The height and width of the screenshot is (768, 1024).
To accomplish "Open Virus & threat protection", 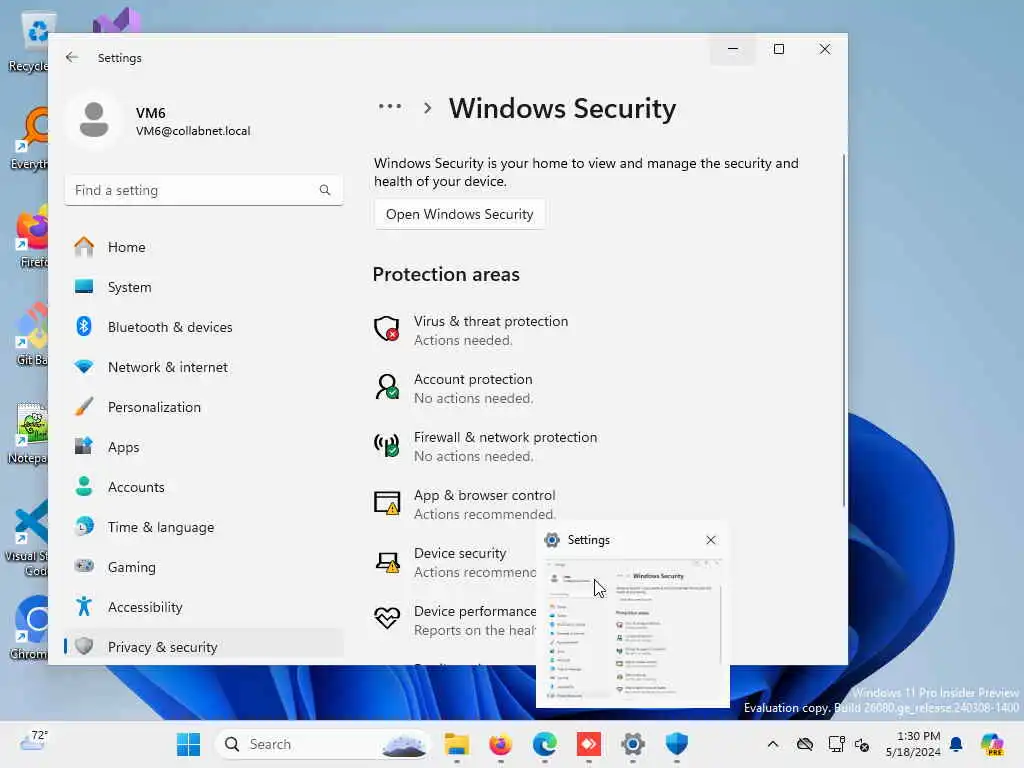I will pyautogui.click(x=491, y=330).
